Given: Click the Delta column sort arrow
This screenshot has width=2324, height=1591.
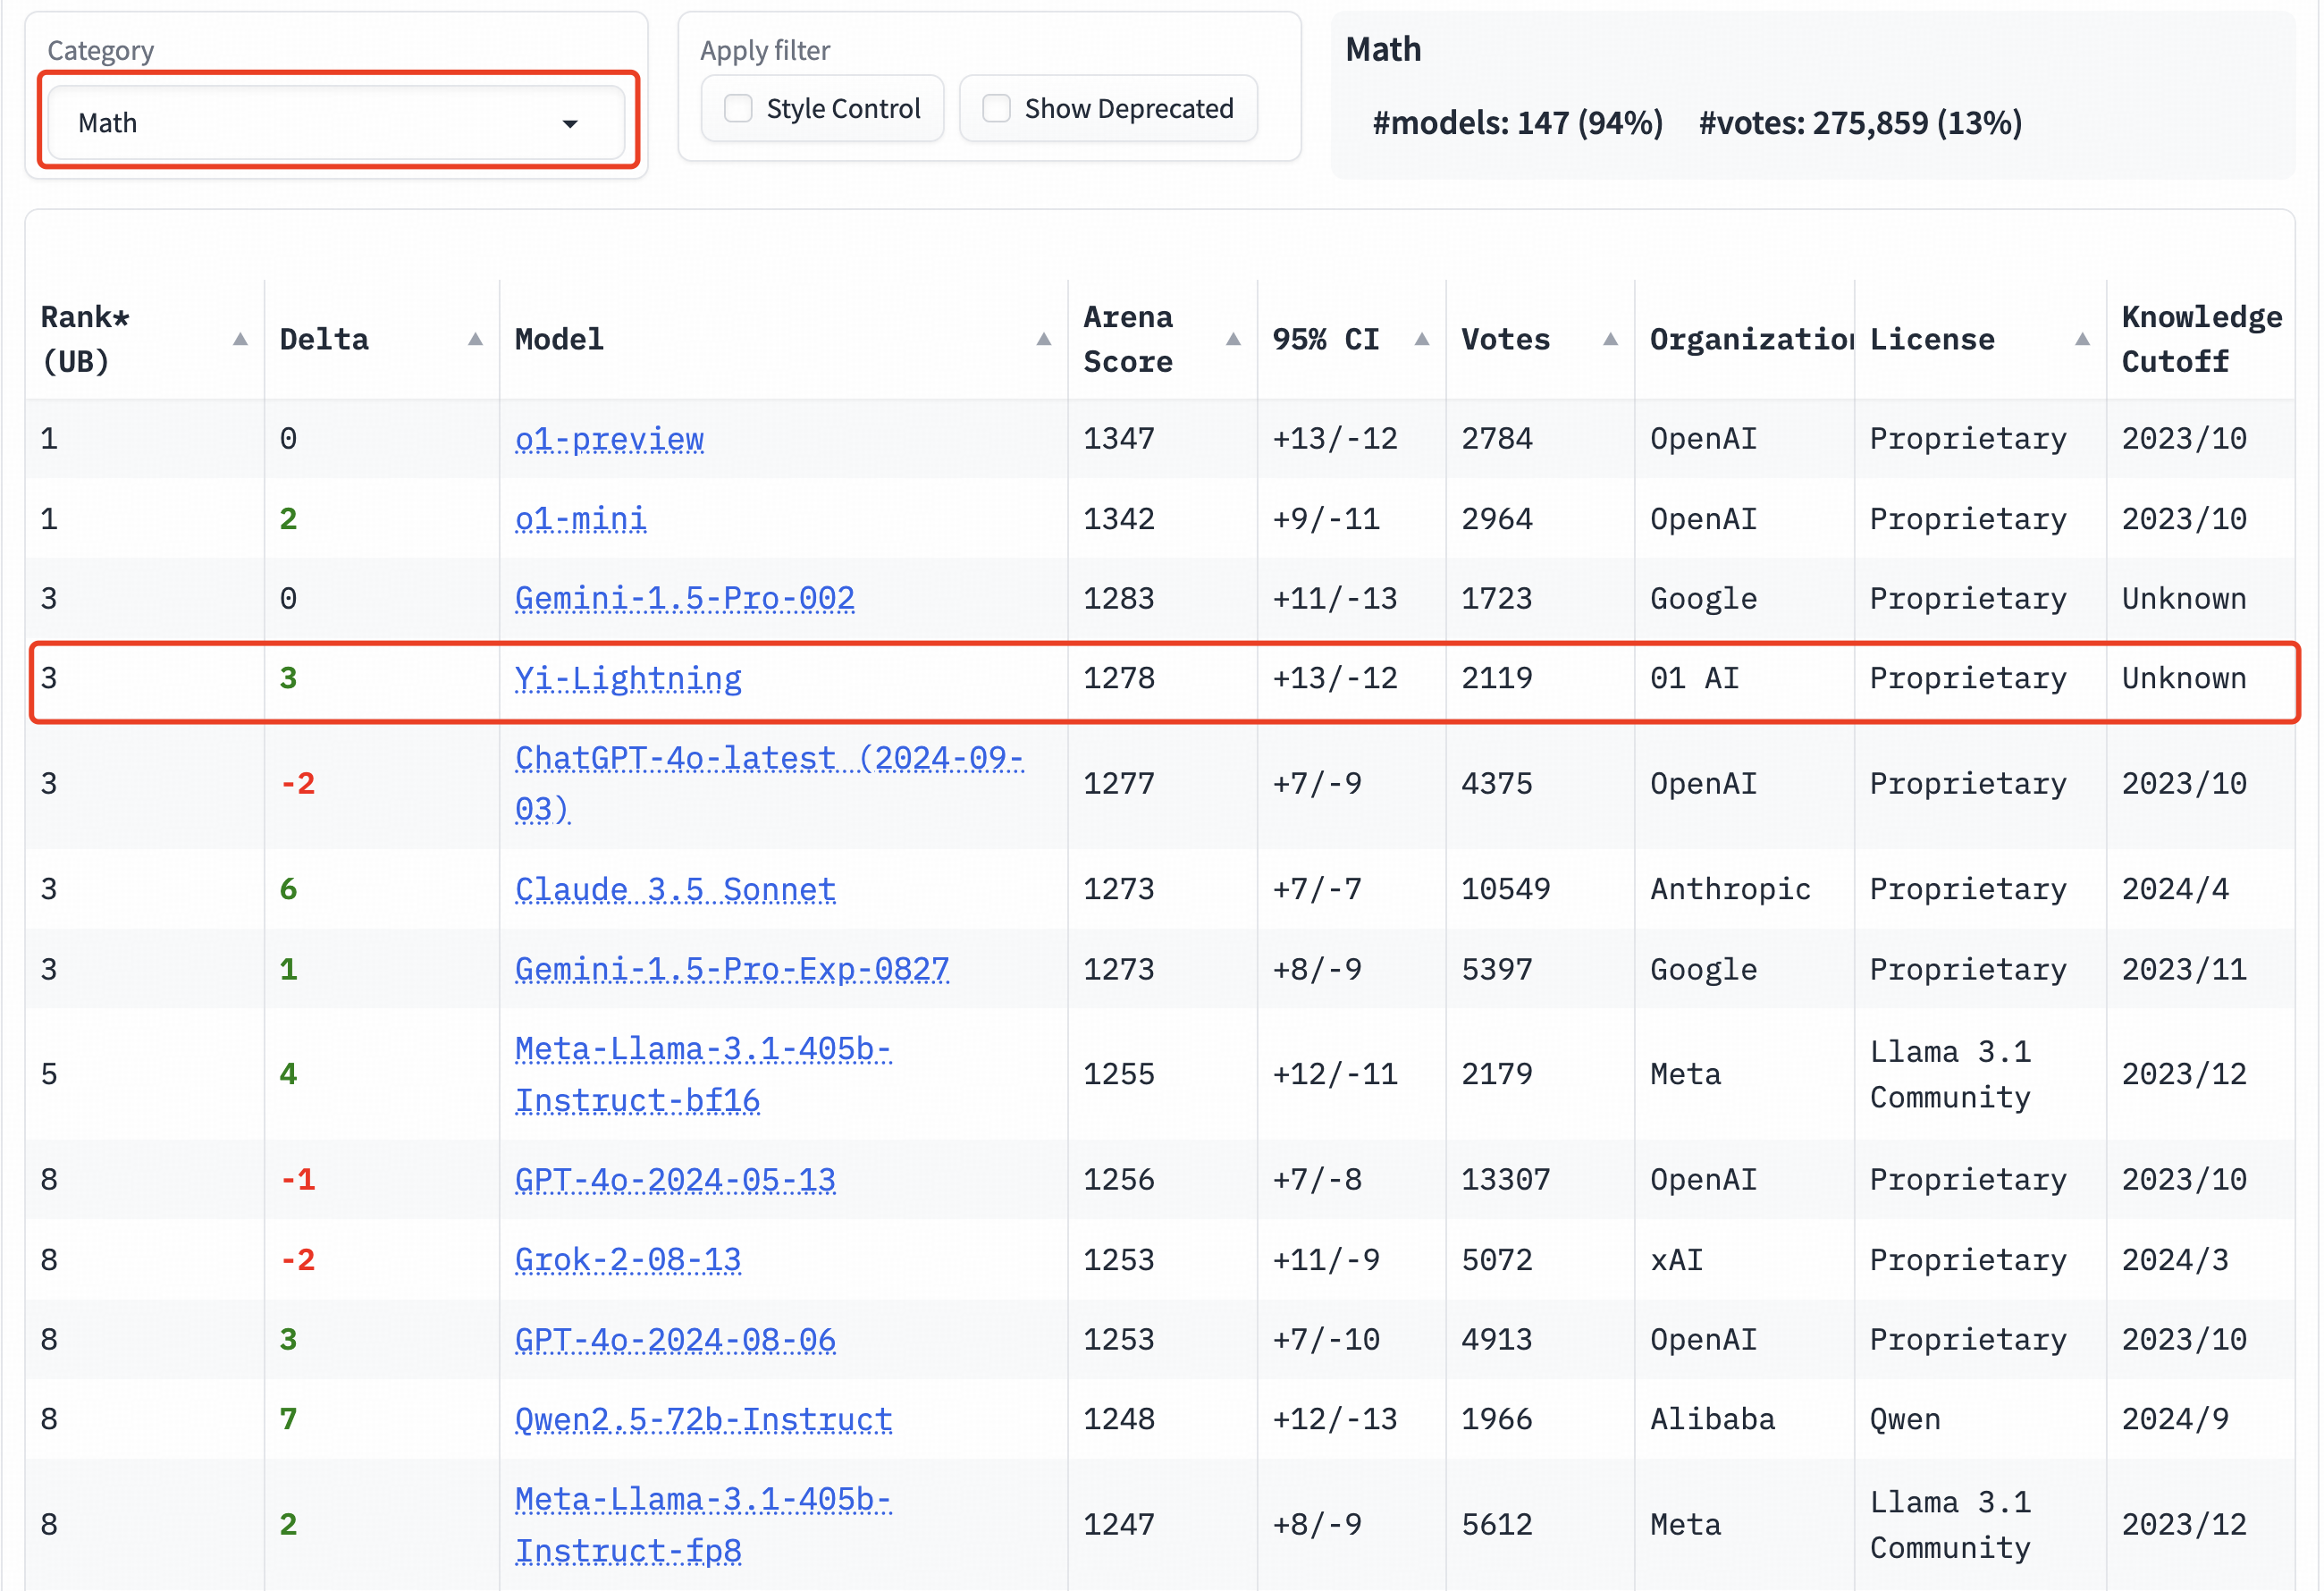Looking at the screenshot, I should pyautogui.click(x=475, y=340).
